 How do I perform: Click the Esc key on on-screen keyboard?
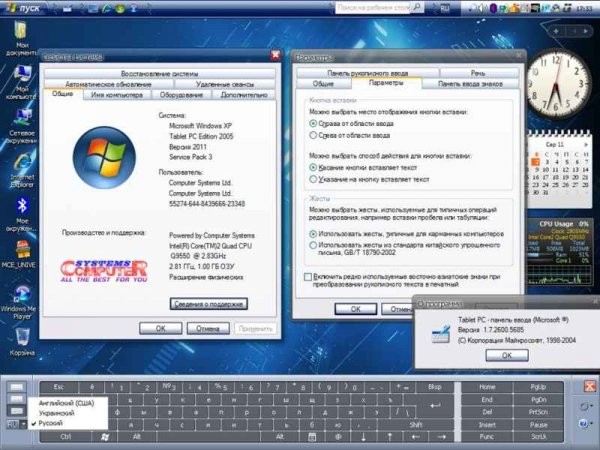pyautogui.click(x=59, y=387)
